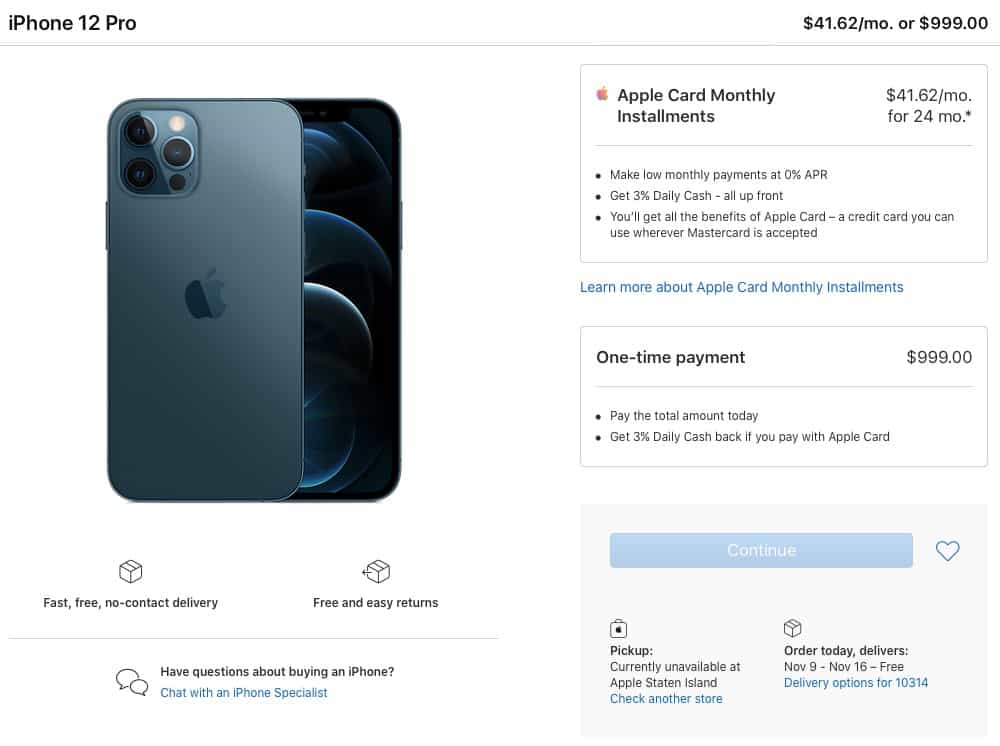Click the pickup shopping bag icon
The height and width of the screenshot is (746, 1000).
click(619, 628)
